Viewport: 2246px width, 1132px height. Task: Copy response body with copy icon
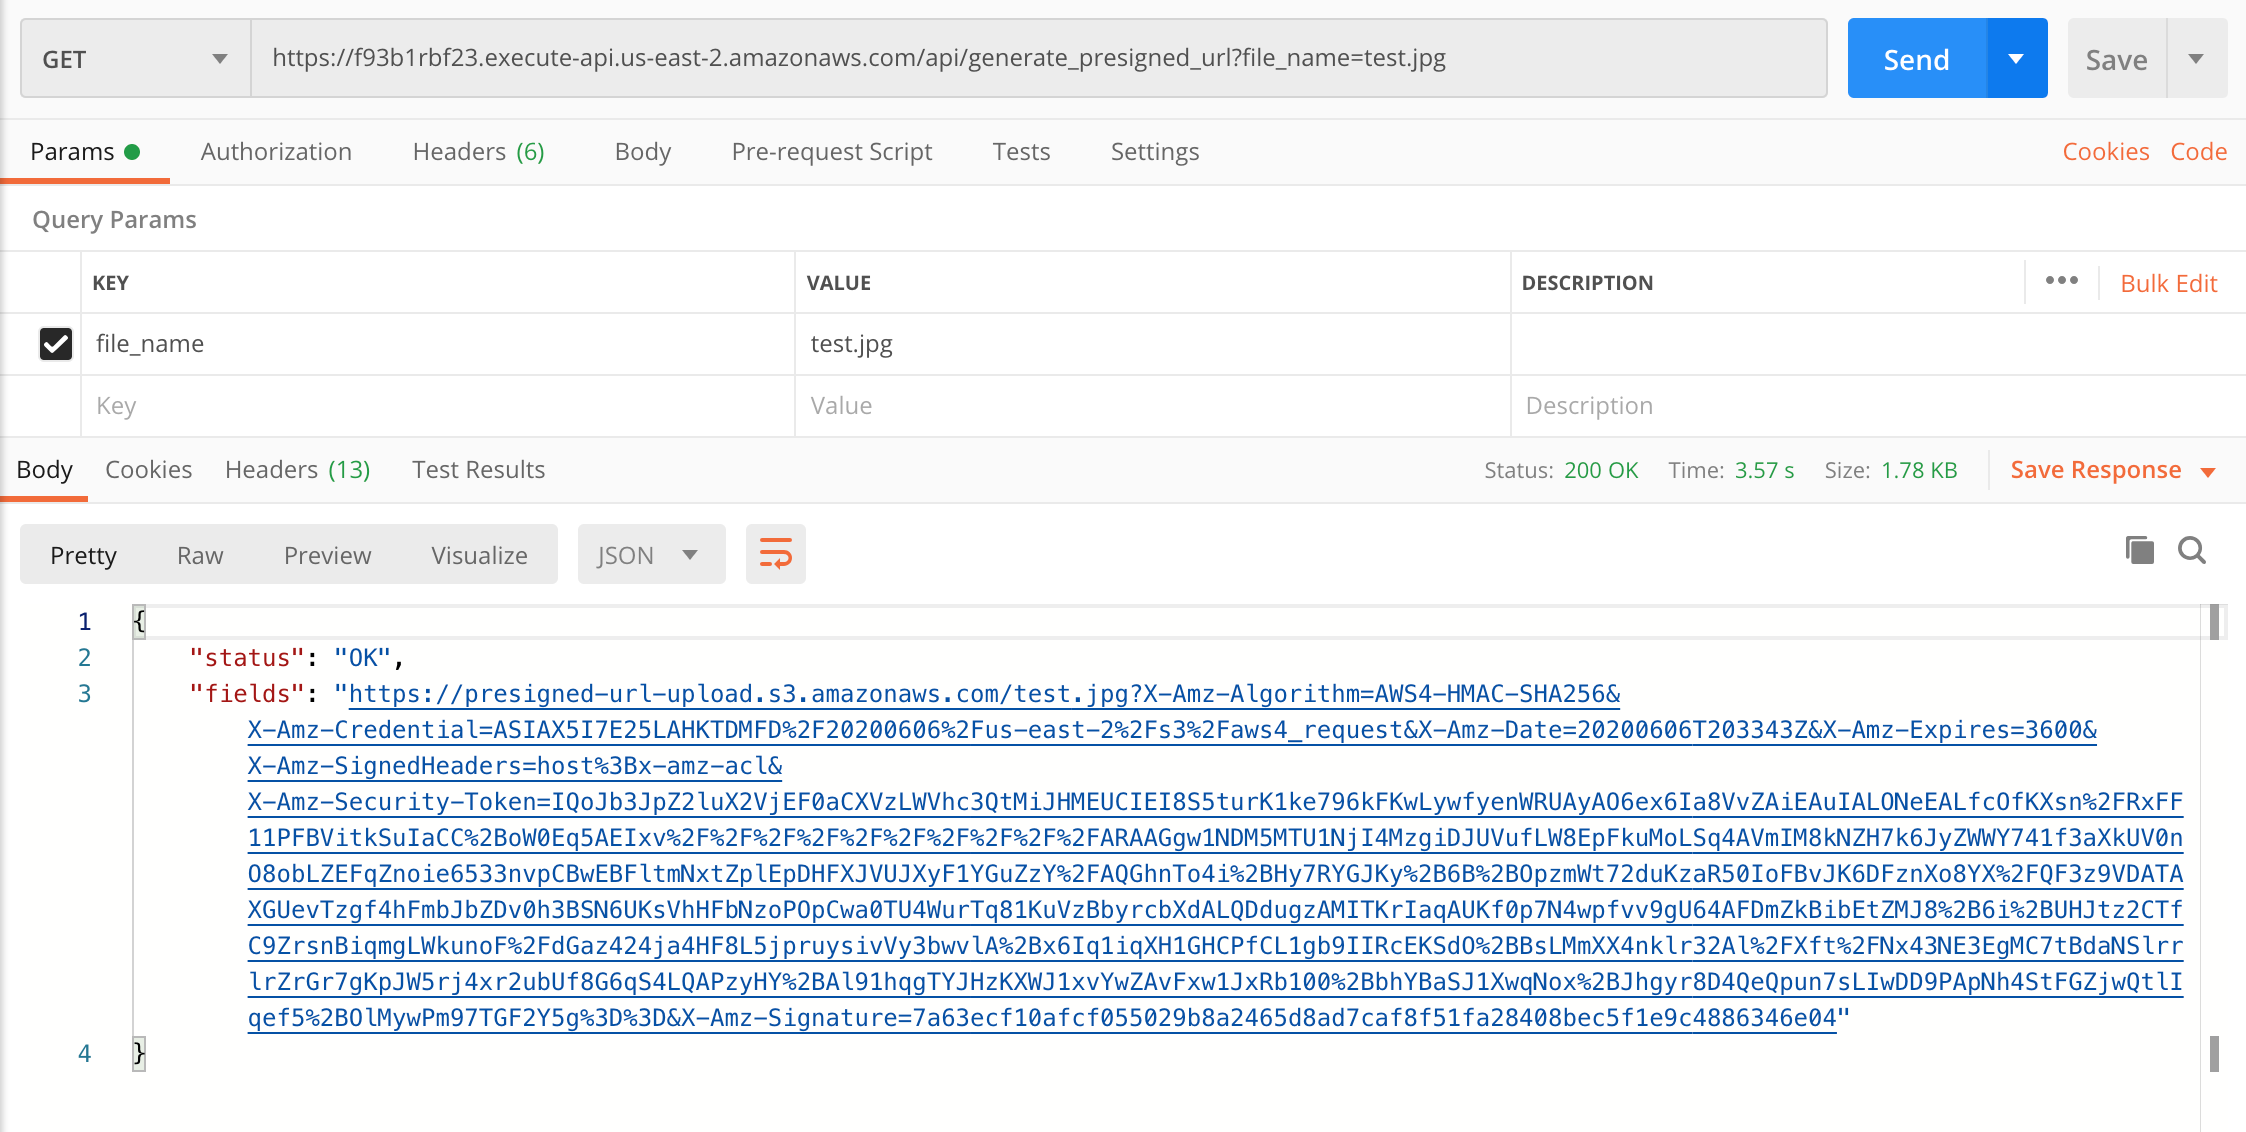(2139, 550)
